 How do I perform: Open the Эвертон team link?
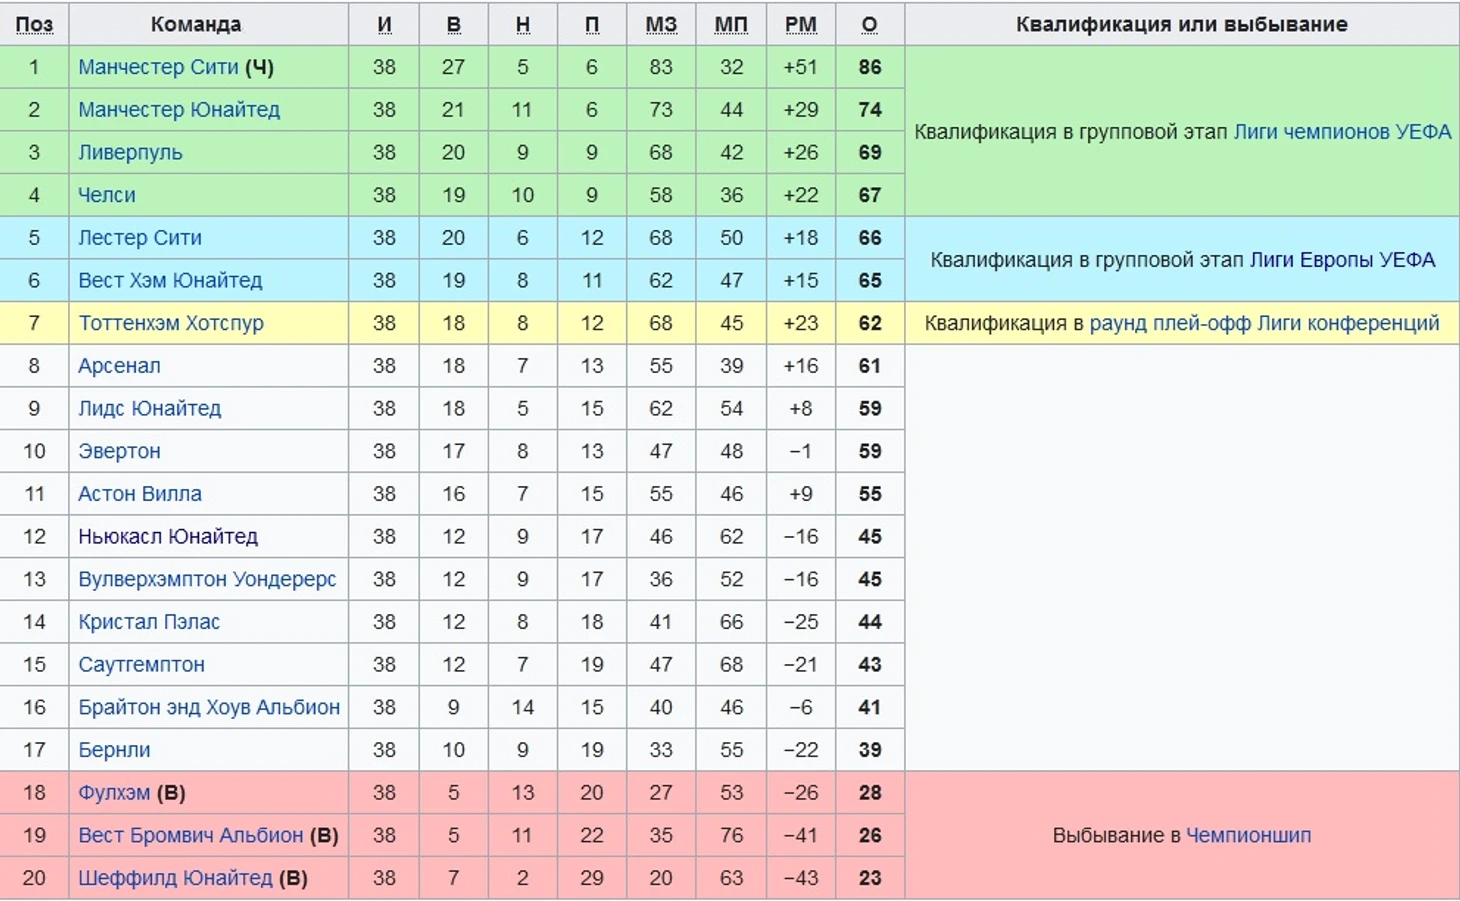119,451
